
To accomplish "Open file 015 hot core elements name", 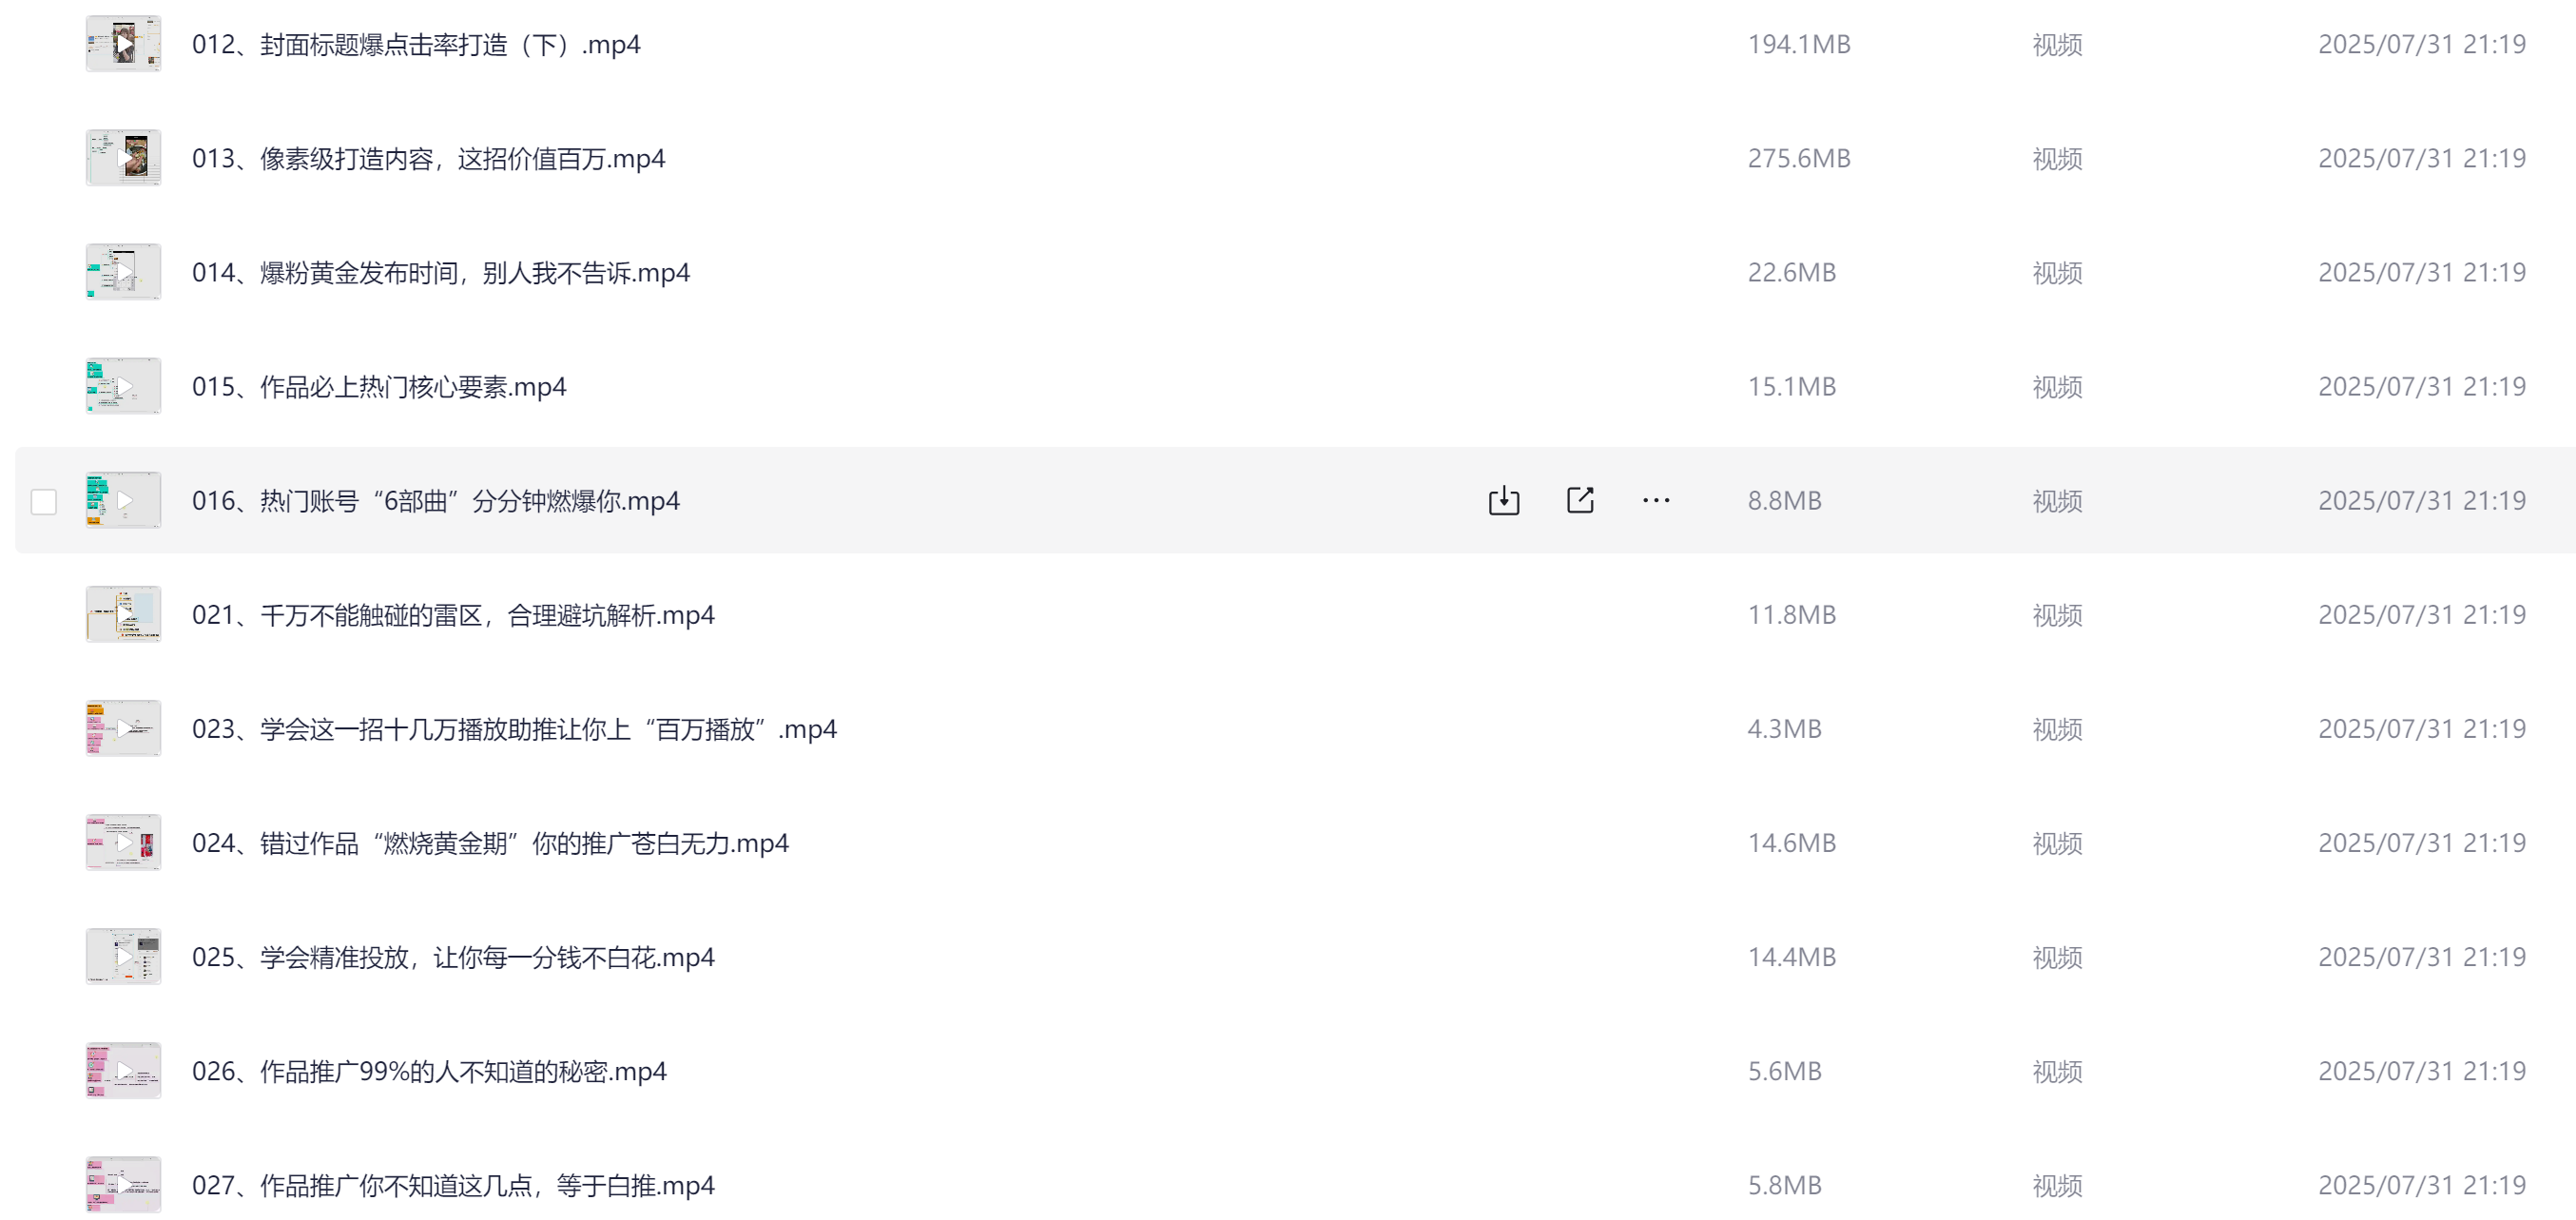I will pyautogui.click(x=379, y=387).
